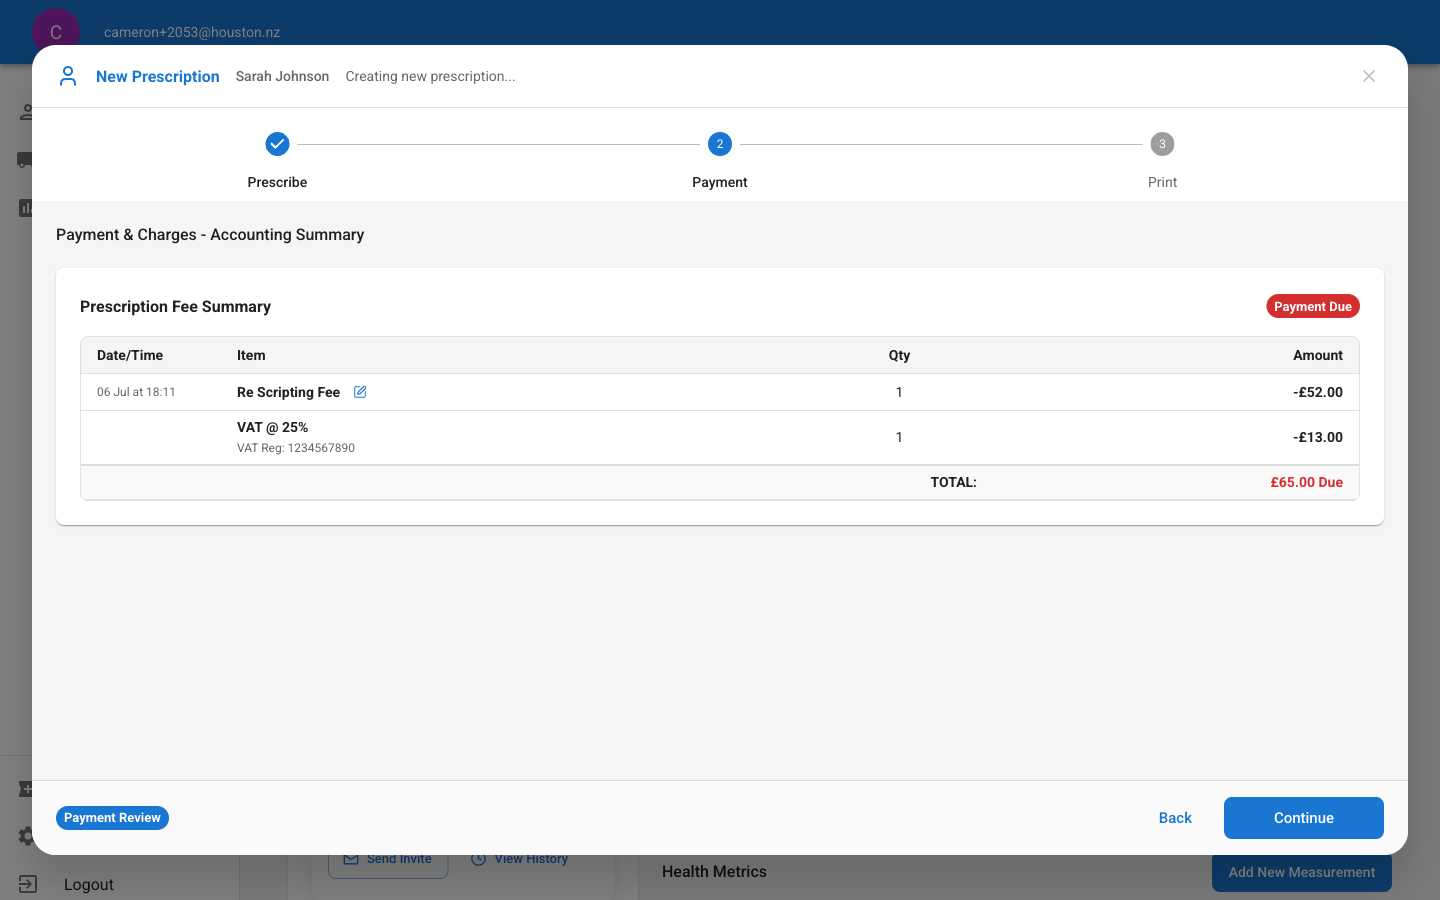Click patient name Sarah Johnson
This screenshot has width=1440, height=900.
coord(282,76)
